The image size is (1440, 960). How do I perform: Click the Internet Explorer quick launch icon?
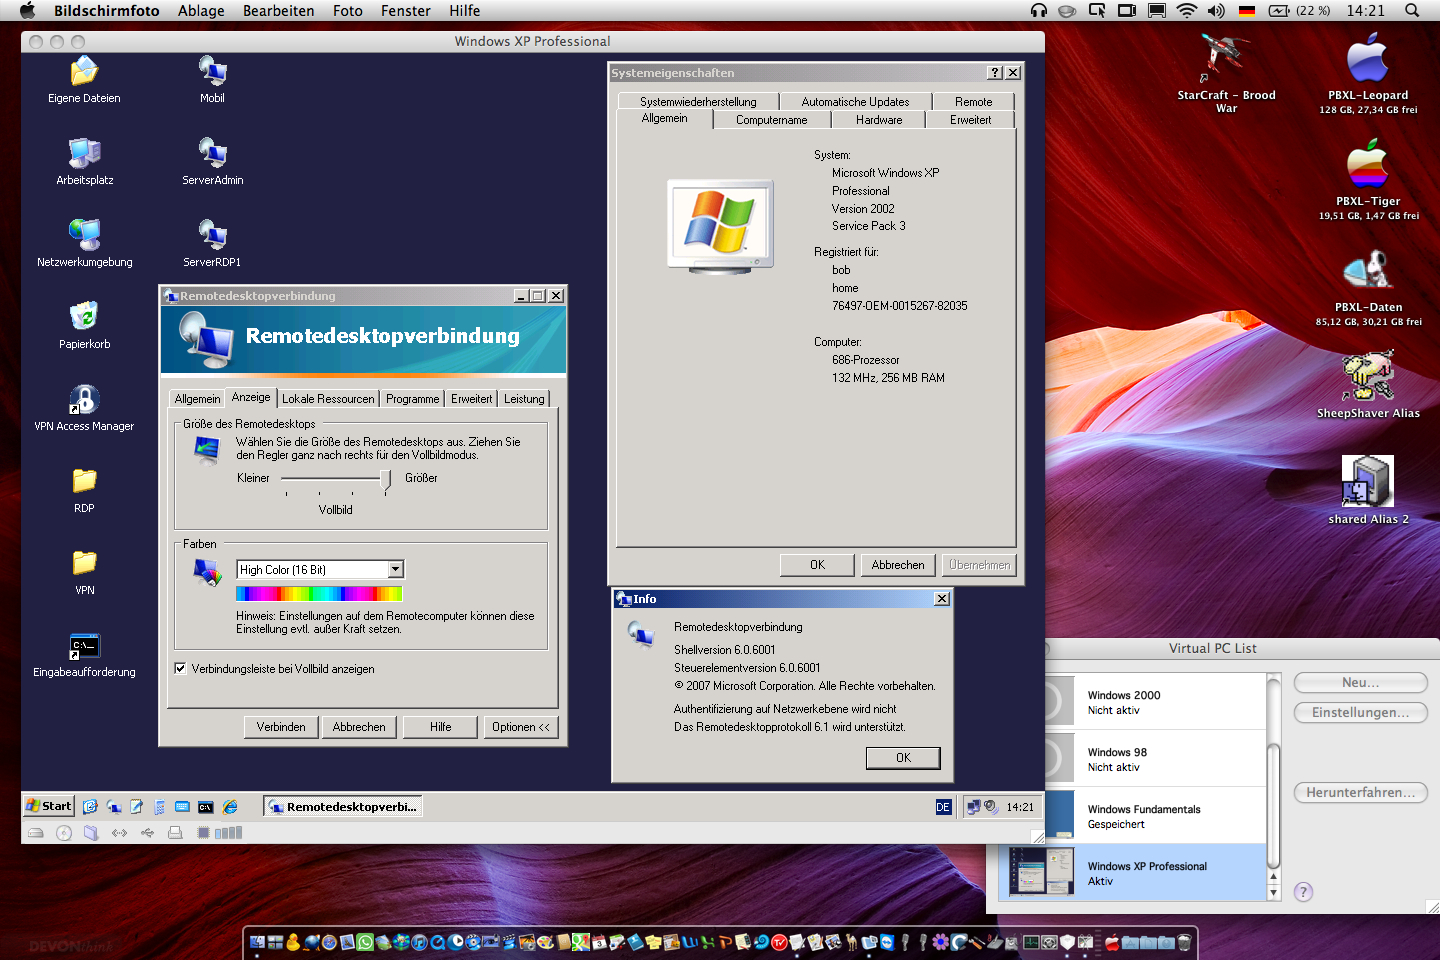230,806
